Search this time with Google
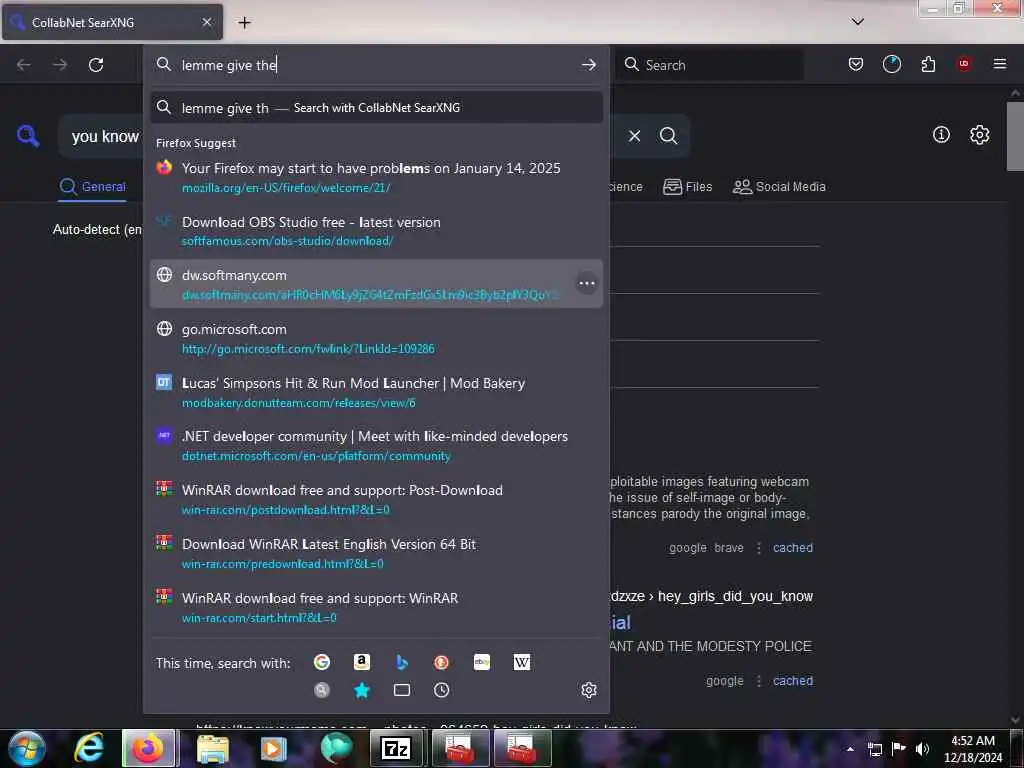1024x768 pixels. tap(322, 662)
